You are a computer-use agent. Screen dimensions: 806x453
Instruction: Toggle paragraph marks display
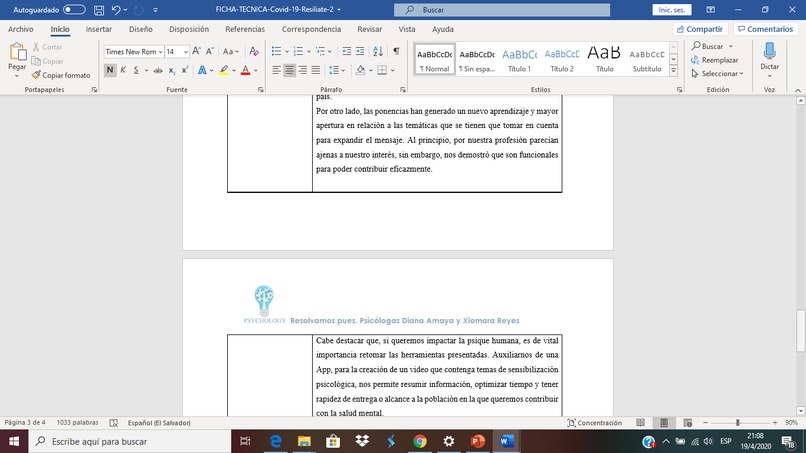tap(396, 51)
